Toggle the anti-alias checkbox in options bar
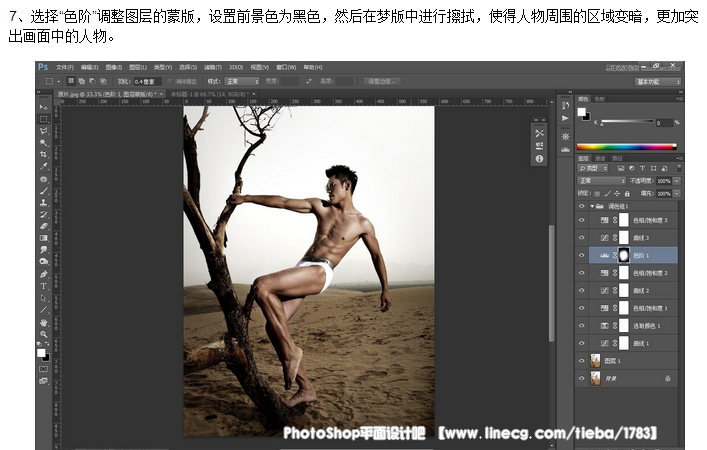This screenshot has width=707, height=450. 170,82
